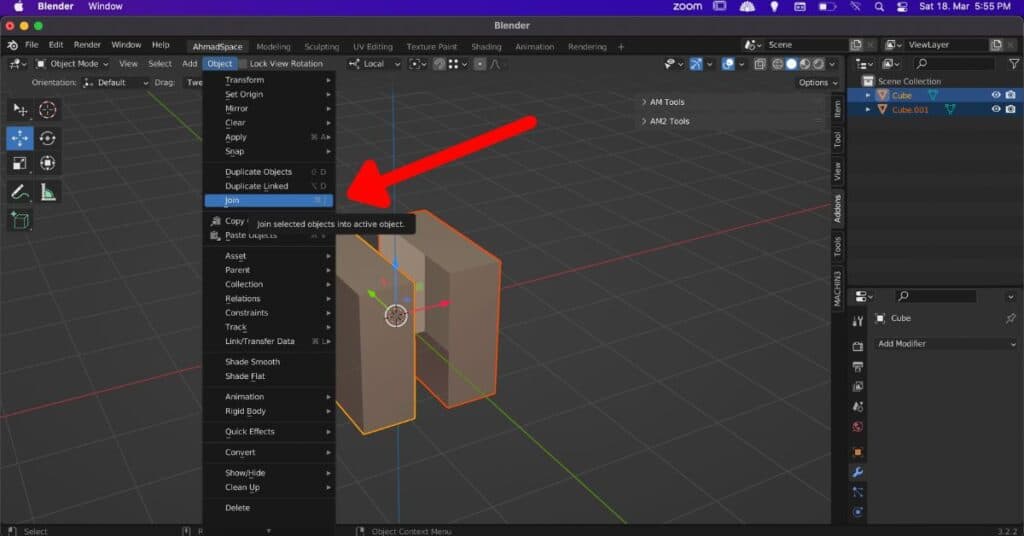This screenshot has width=1024, height=536.
Task: Pin the Cube properties context
Action: (x=1010, y=318)
